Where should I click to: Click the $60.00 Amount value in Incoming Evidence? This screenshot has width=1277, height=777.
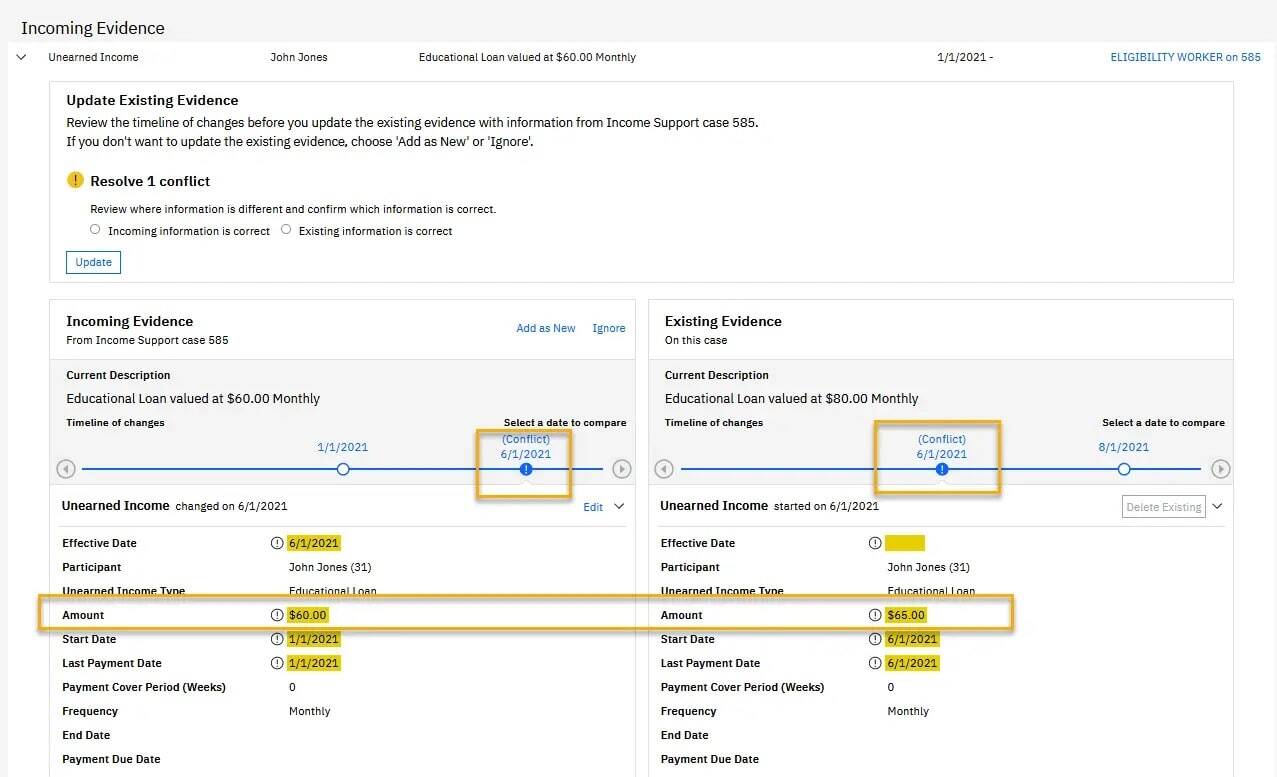(308, 615)
